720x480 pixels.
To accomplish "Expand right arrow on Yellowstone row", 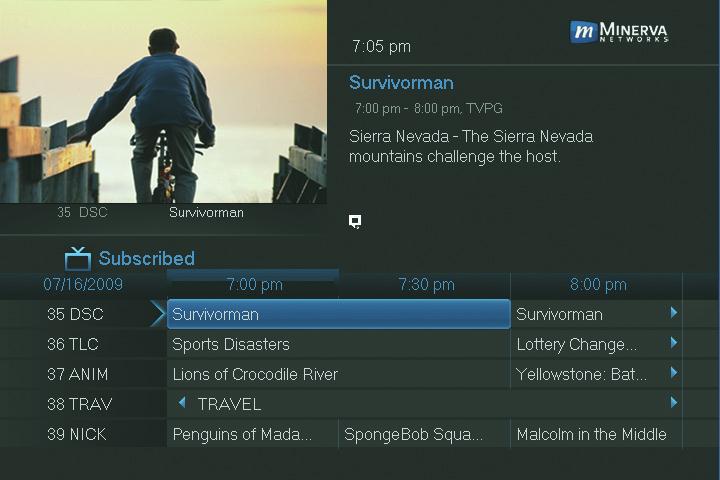I will click(x=674, y=373).
